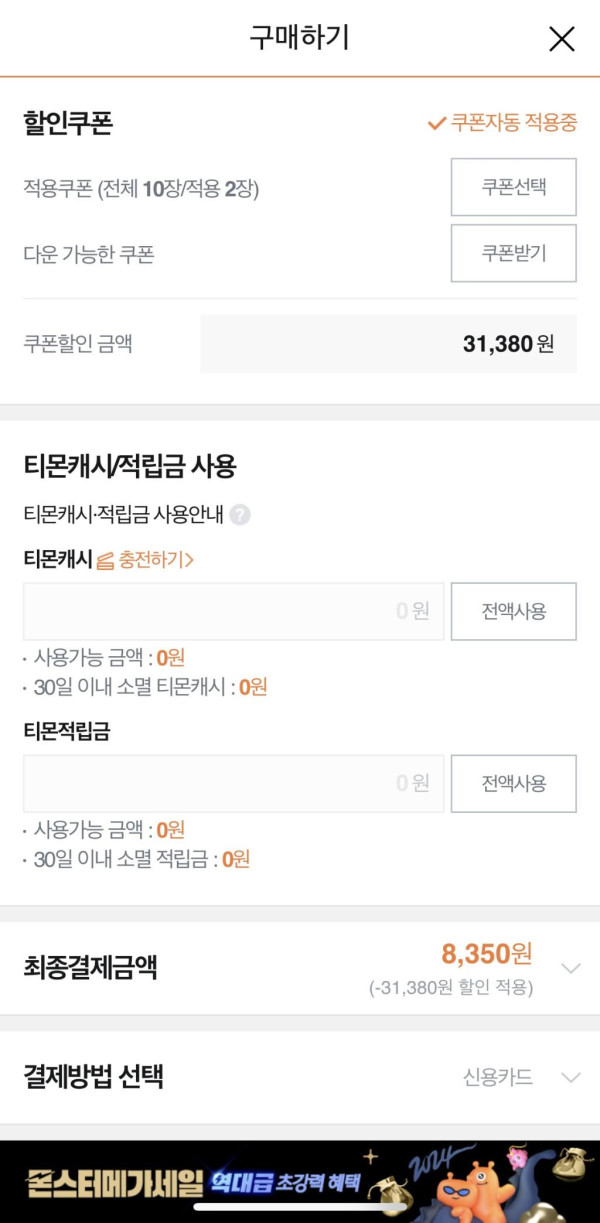Tap the 구매하기 header title
Image resolution: width=600 pixels, height=1223 pixels.
coord(299,38)
